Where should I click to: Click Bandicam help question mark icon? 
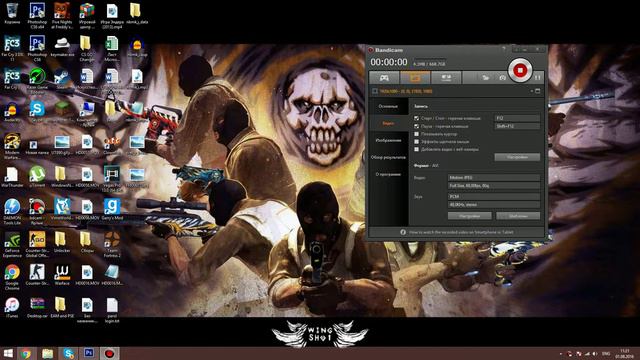504,49
